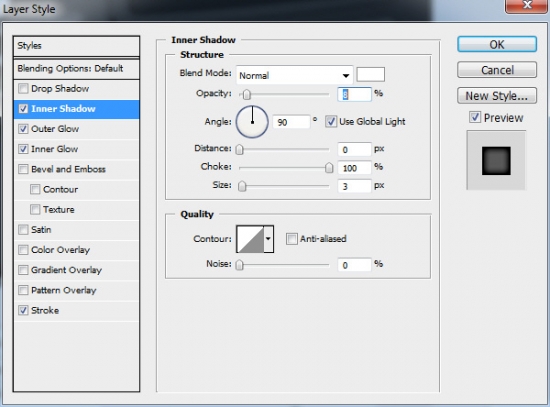Select the Gradient Overlay style entry
Image resolution: width=550 pixels, height=407 pixels.
(66, 270)
